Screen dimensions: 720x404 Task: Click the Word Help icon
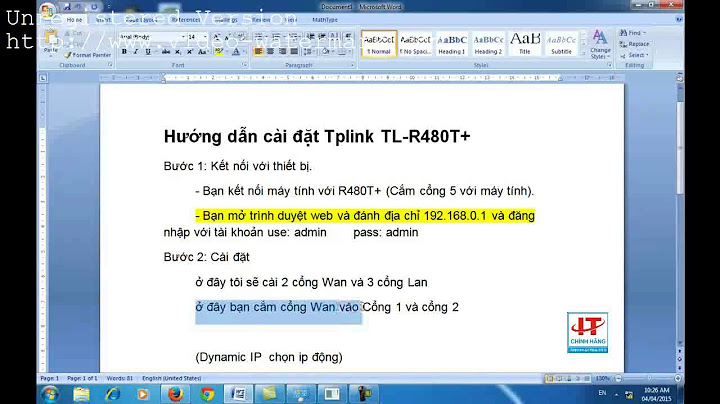(679, 19)
